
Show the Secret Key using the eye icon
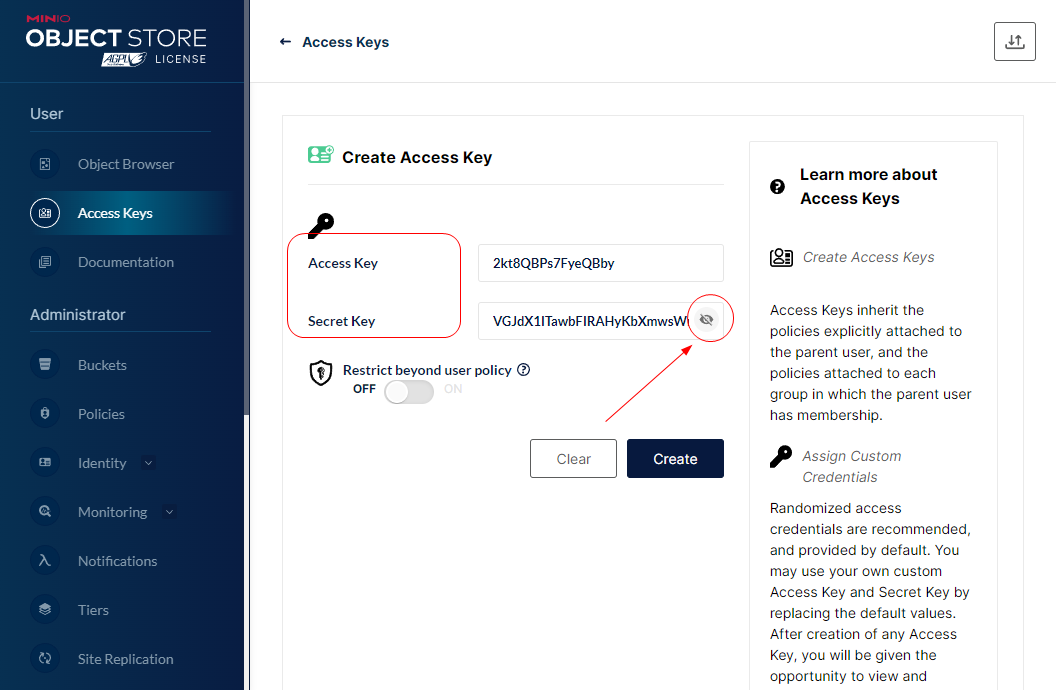pos(706,320)
